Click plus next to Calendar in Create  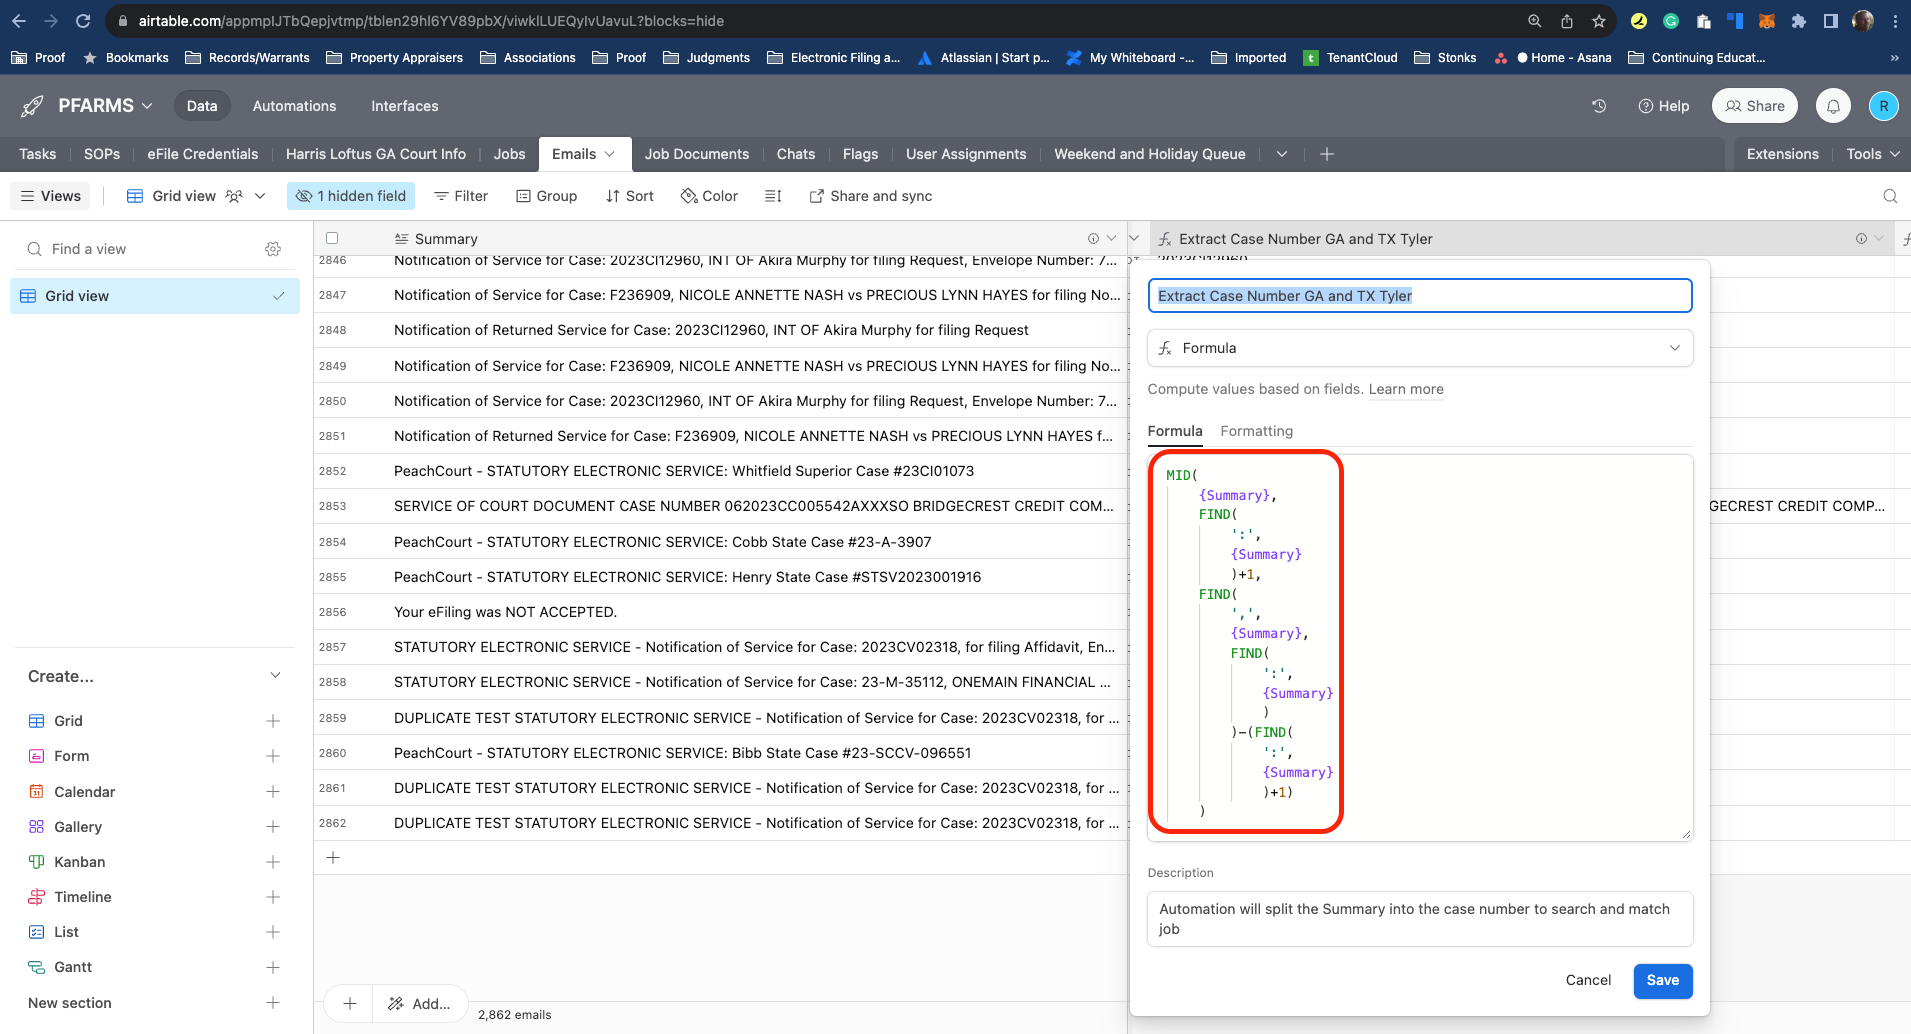273,792
